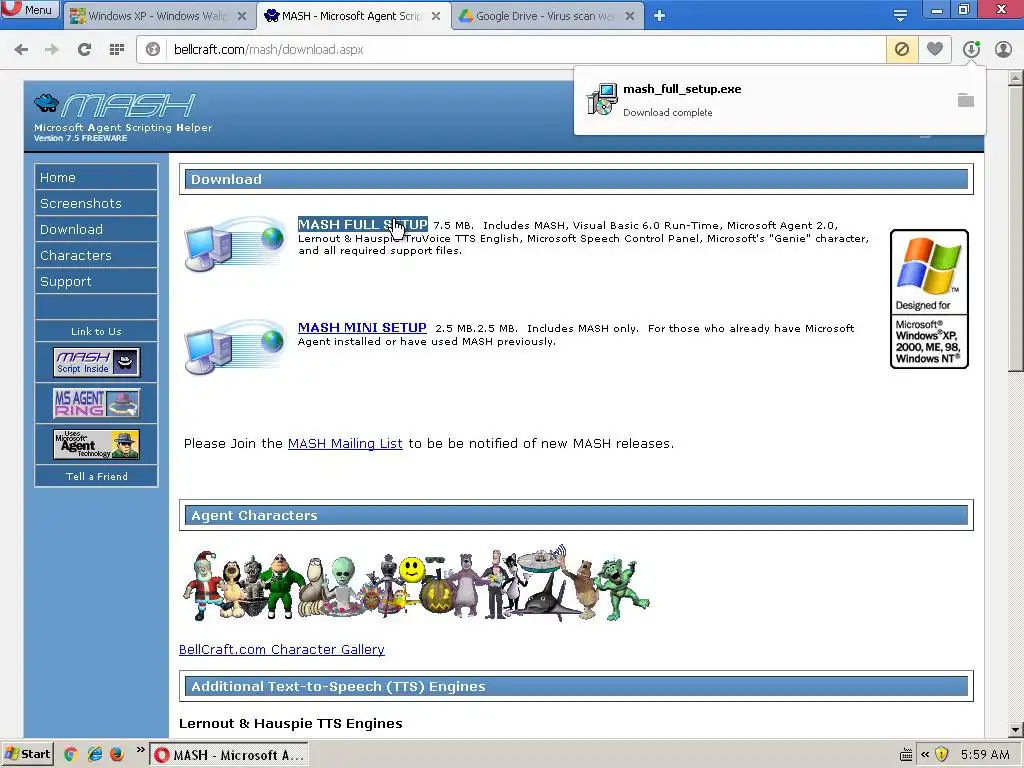Viewport: 1024px width, 768px height.
Task: Click the forward navigation arrow
Action: coord(52,50)
